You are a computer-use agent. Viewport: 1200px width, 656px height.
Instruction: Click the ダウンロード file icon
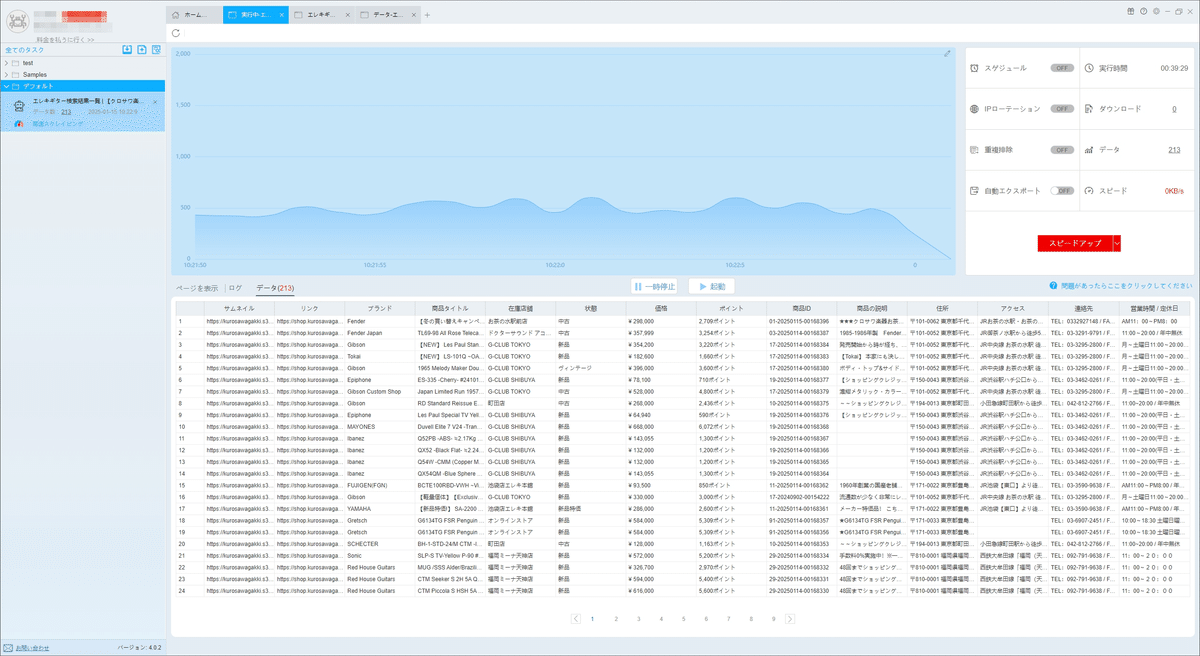point(1089,108)
